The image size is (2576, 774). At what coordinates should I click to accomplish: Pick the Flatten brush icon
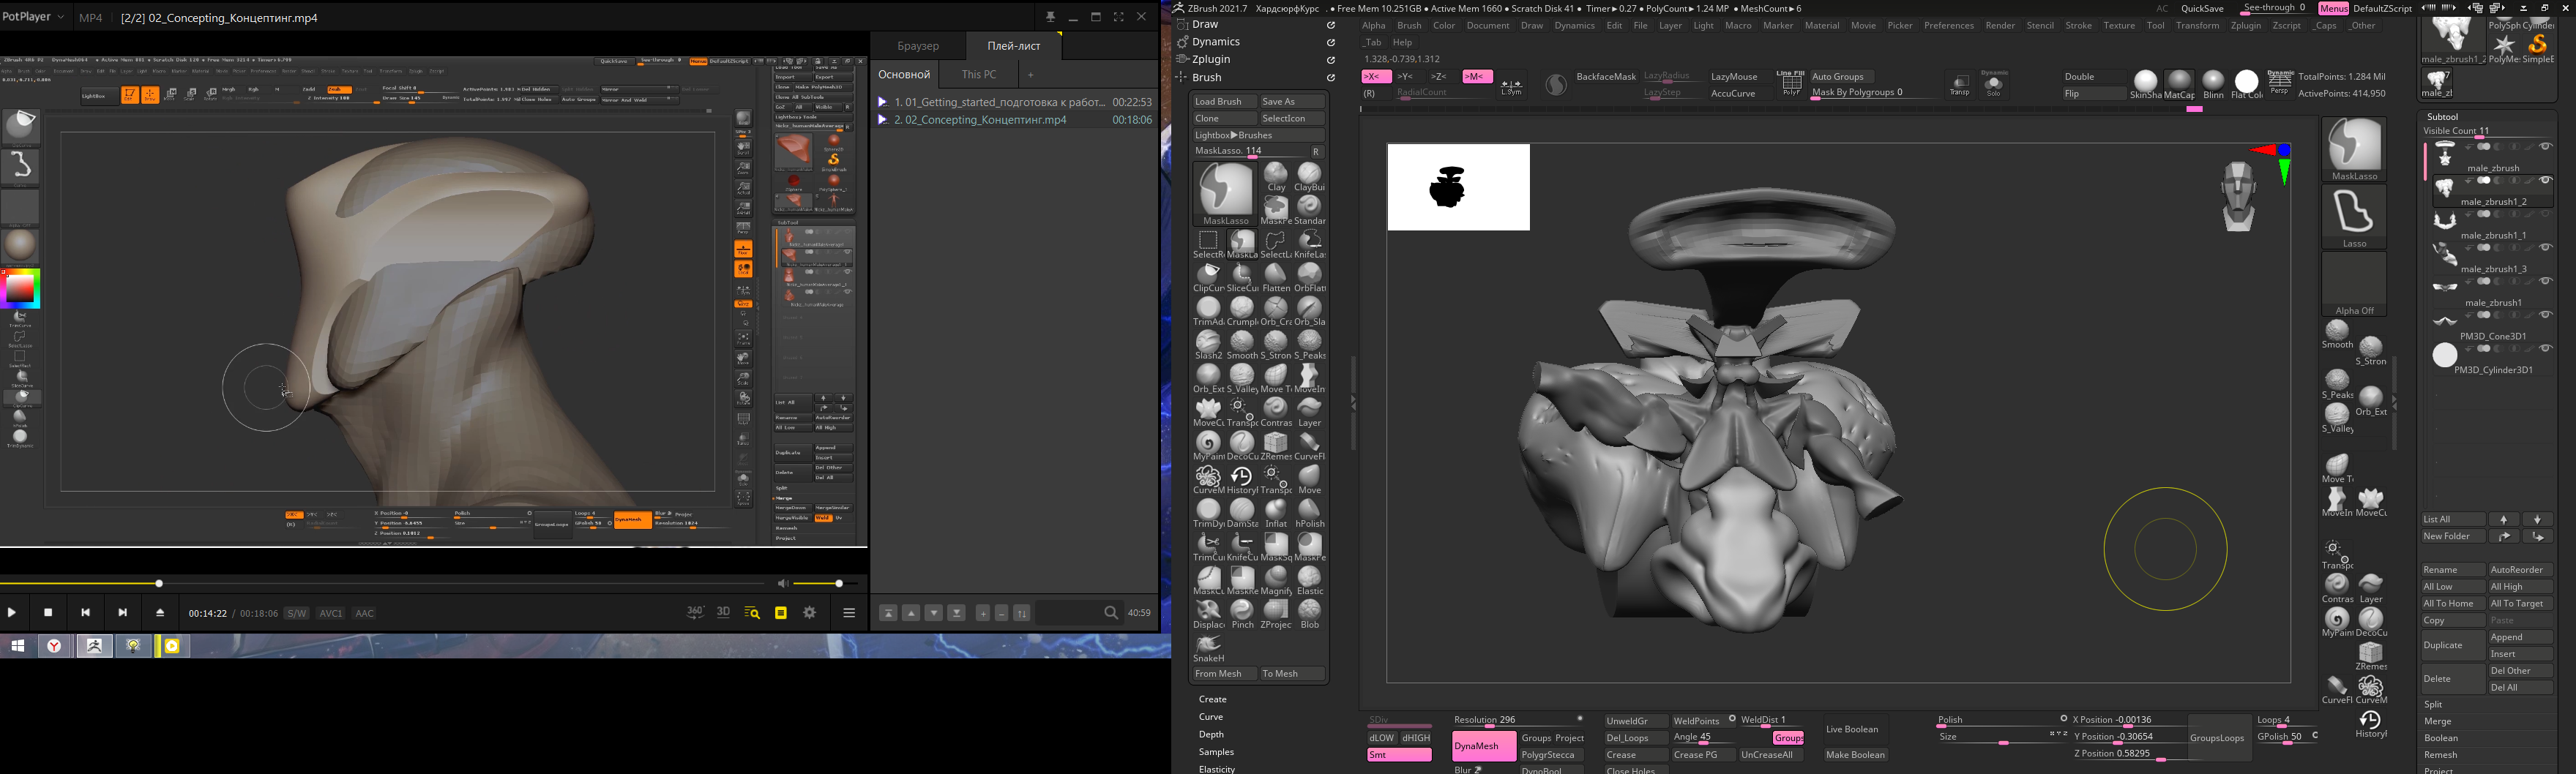[x=1276, y=278]
